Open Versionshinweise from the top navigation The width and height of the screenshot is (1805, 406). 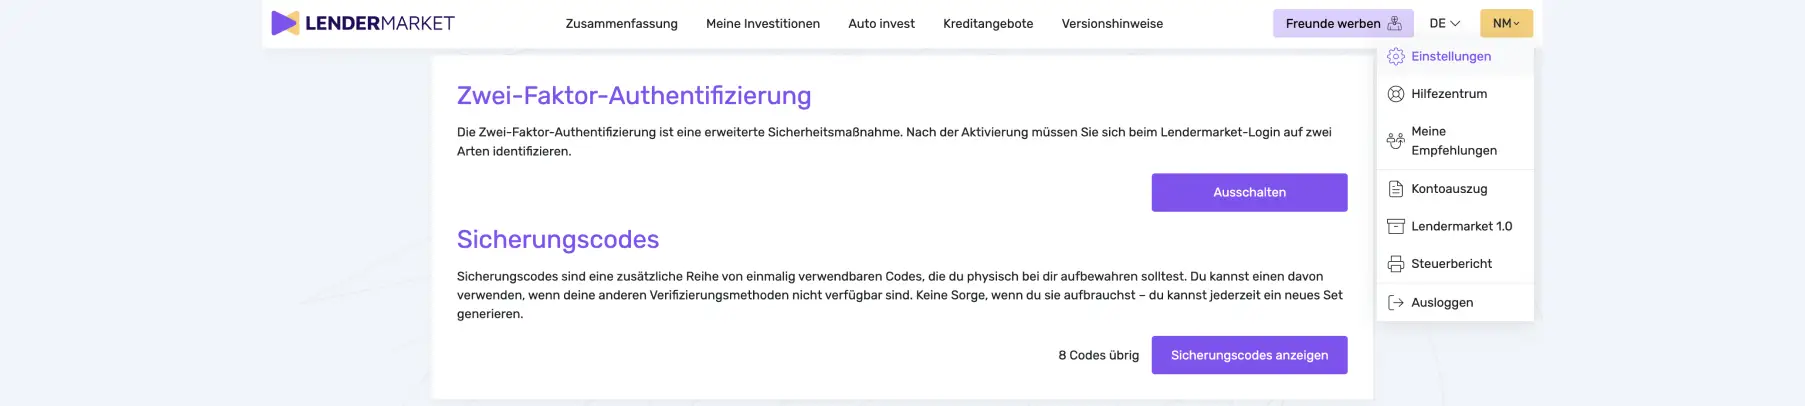point(1112,24)
